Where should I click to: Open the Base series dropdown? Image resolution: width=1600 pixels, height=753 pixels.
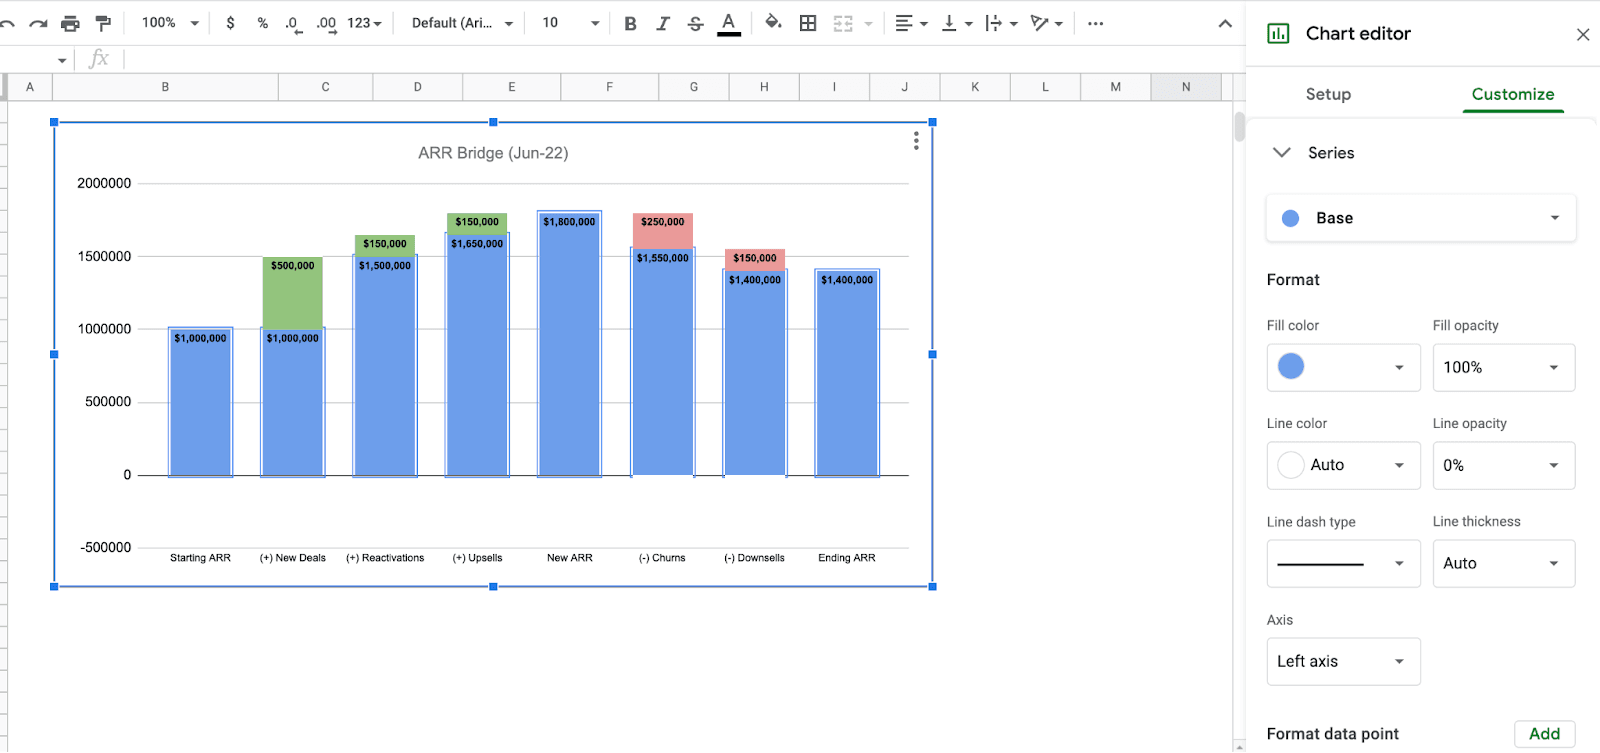(1420, 218)
